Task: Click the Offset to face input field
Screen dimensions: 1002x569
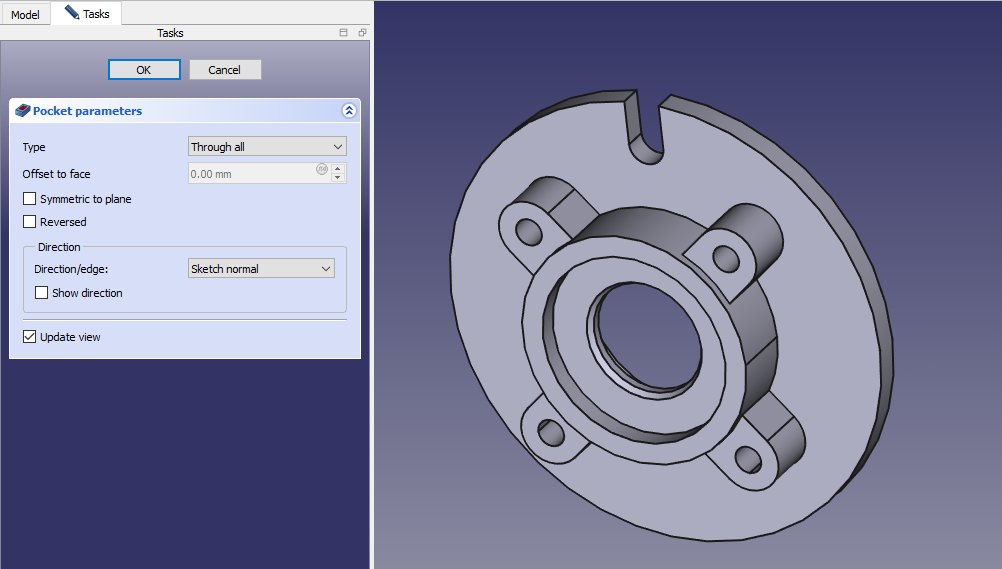Action: coord(252,174)
